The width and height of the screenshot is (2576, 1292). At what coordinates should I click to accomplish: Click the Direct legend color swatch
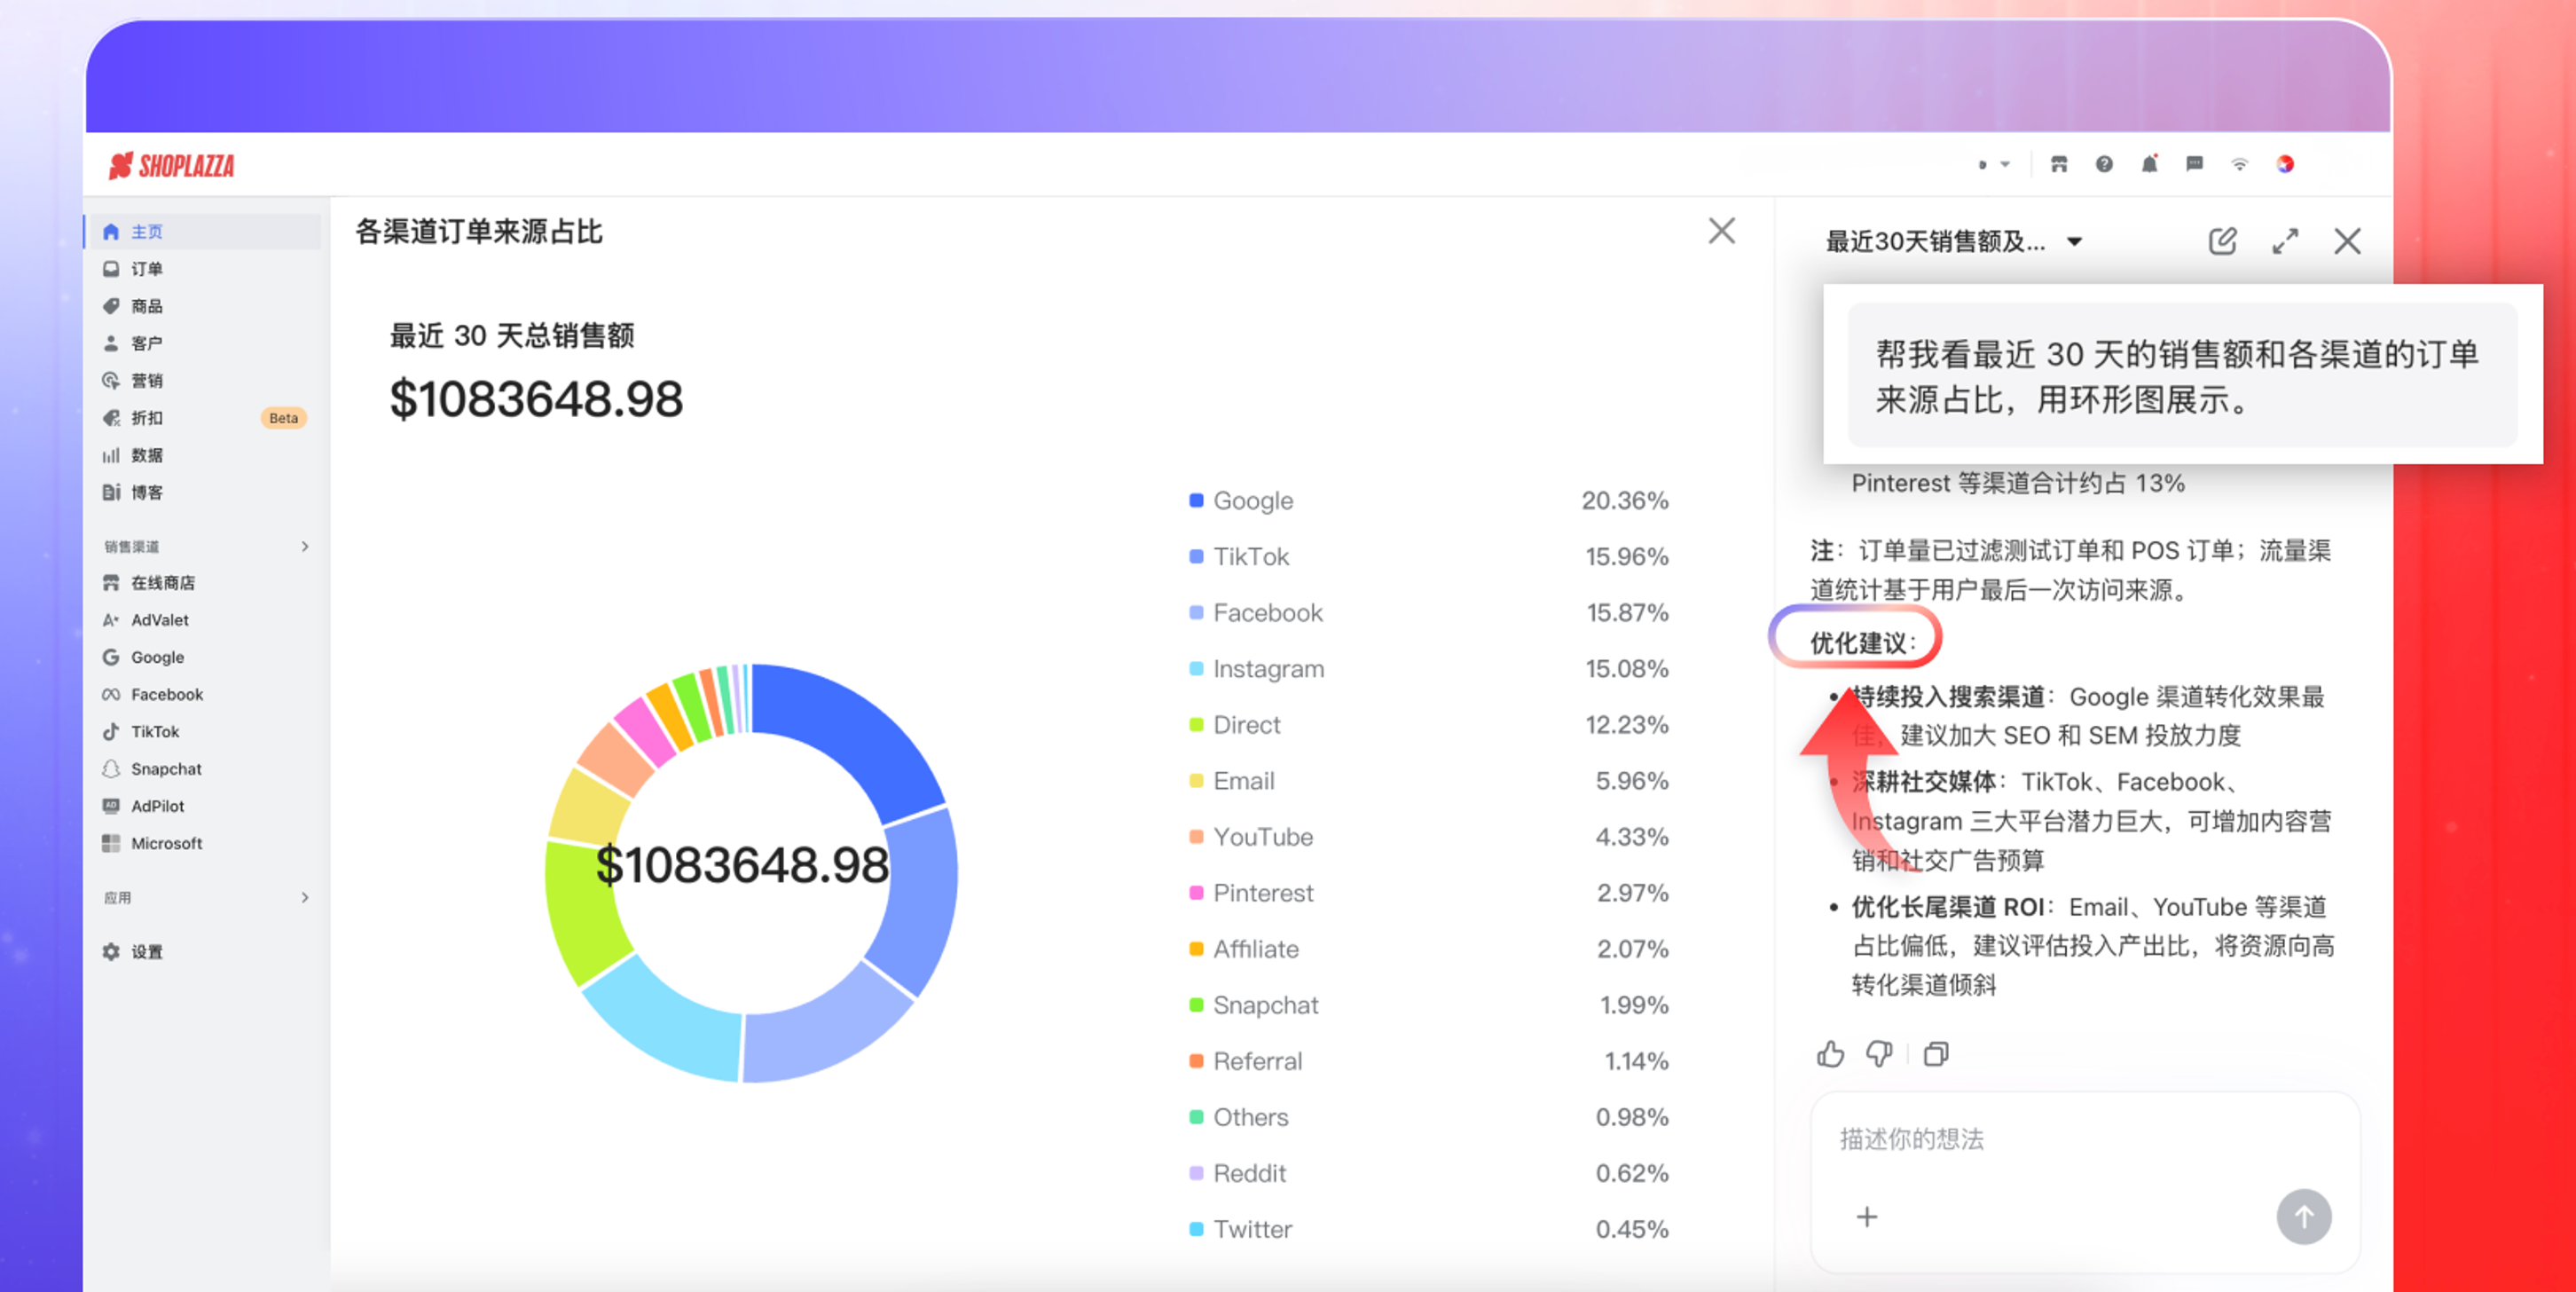[x=1196, y=724]
